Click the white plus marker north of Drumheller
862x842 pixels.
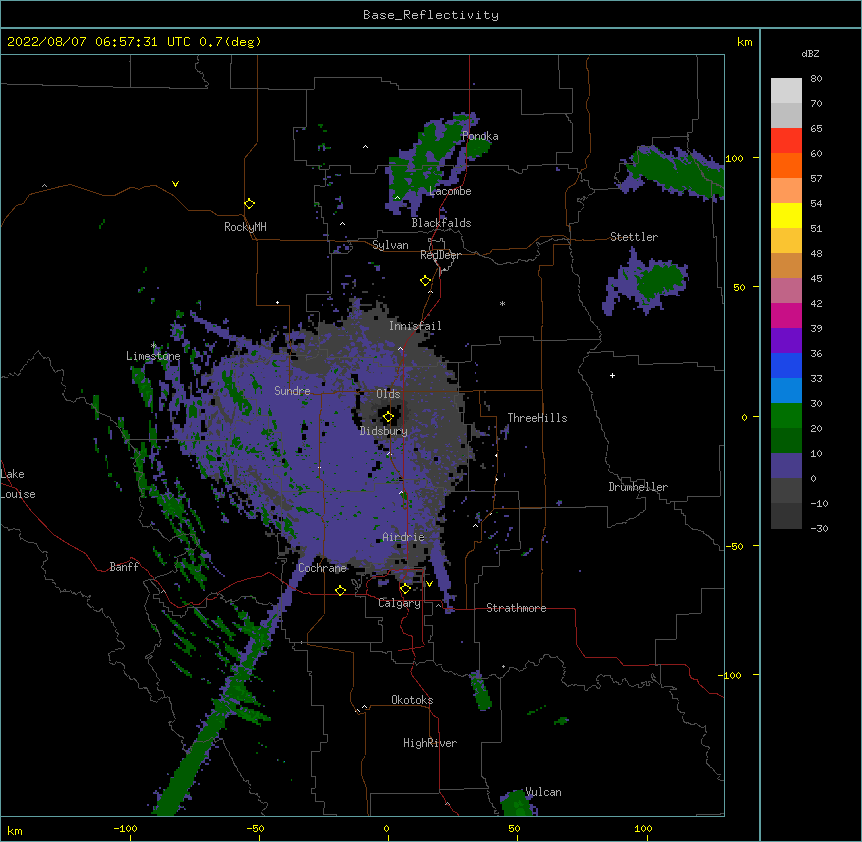(x=612, y=375)
